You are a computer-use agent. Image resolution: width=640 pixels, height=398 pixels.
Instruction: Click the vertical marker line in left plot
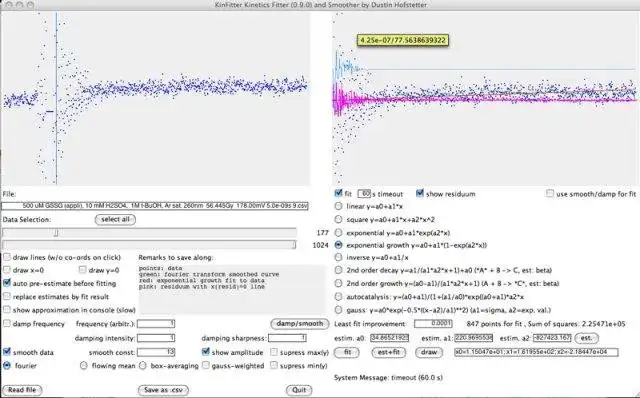(x=56, y=98)
